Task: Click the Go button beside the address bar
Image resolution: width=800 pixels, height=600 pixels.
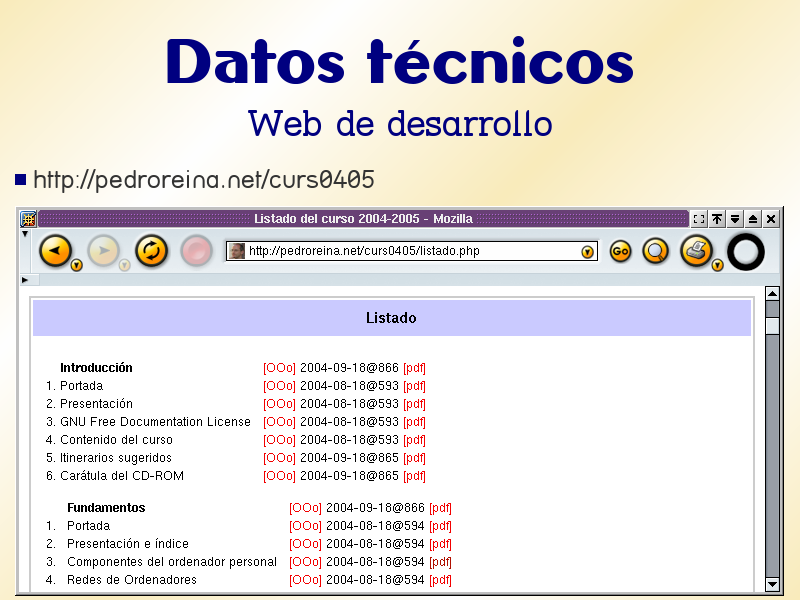Action: tap(620, 251)
